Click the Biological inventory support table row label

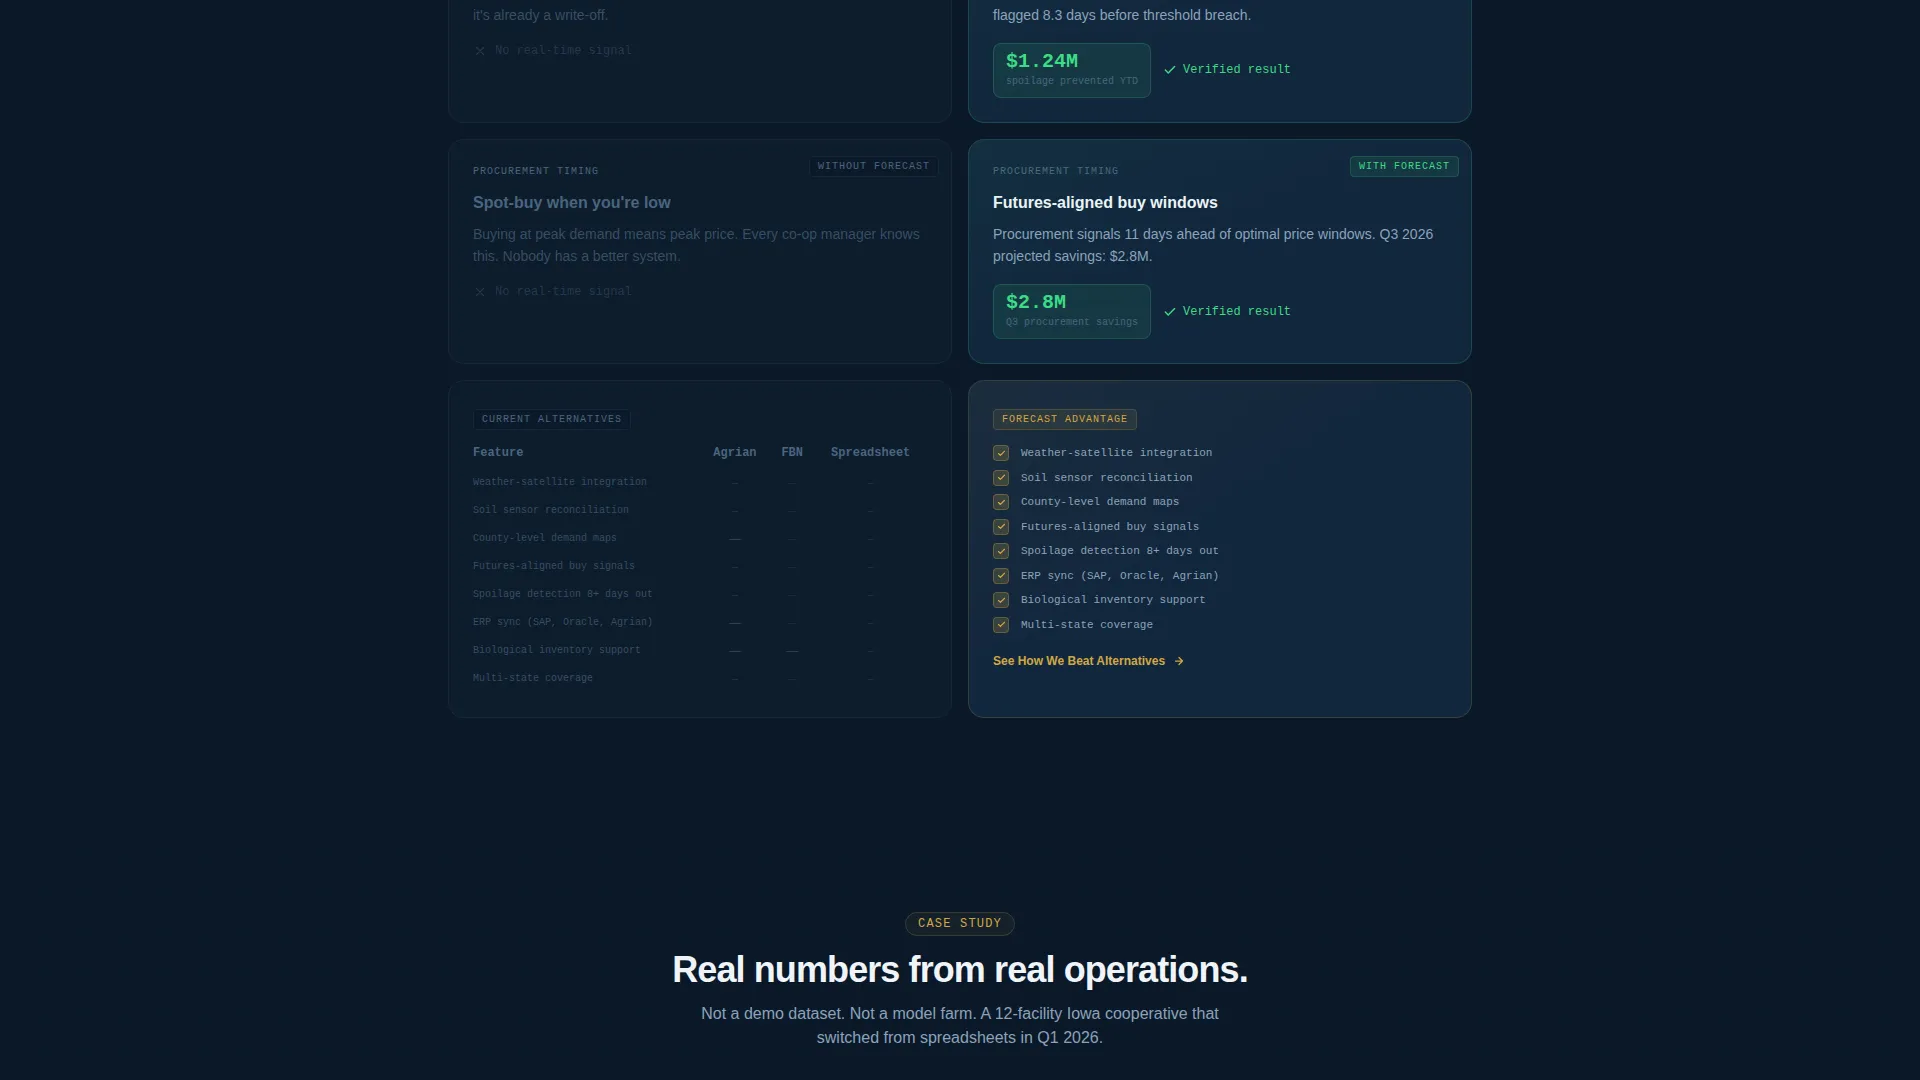(x=557, y=650)
